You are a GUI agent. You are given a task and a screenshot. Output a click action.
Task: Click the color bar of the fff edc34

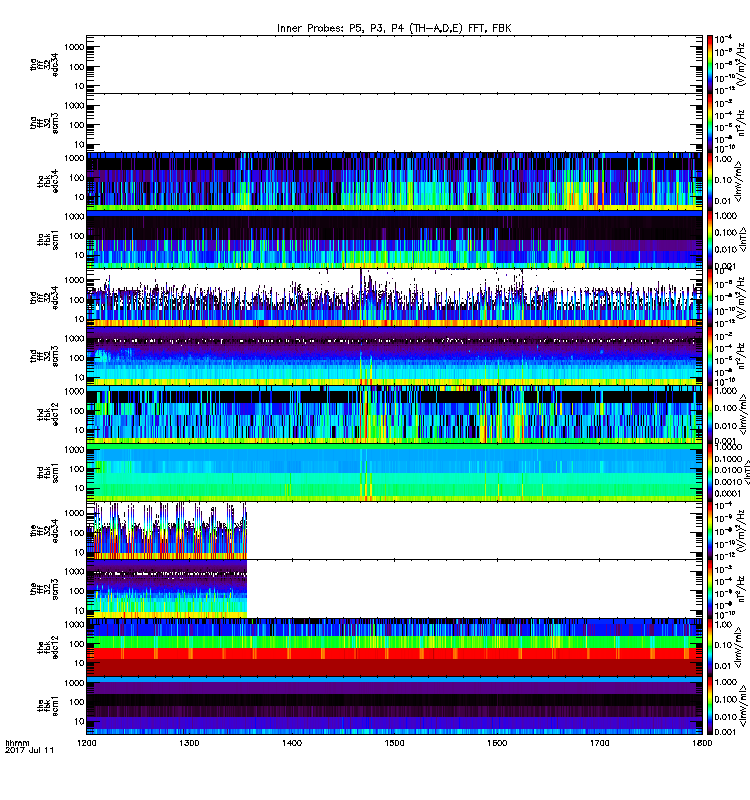[x=710, y=531]
